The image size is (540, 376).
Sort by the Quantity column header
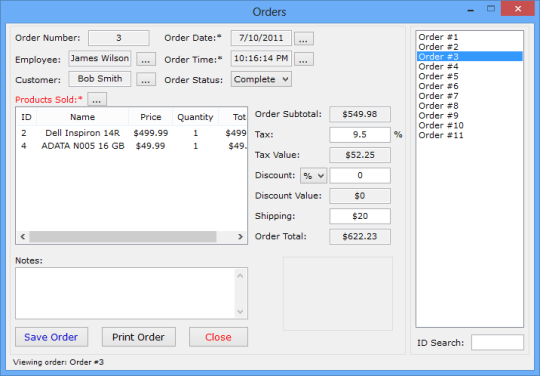coord(195,117)
